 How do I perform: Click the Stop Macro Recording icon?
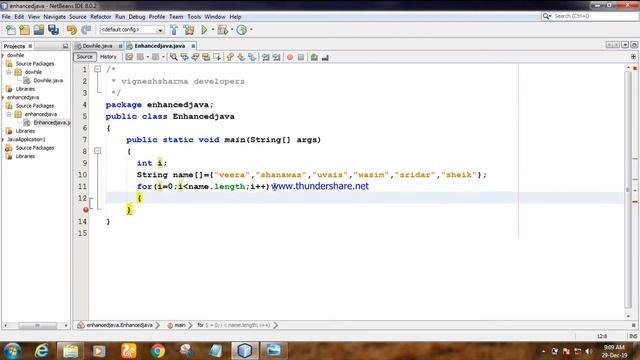[x=301, y=57]
